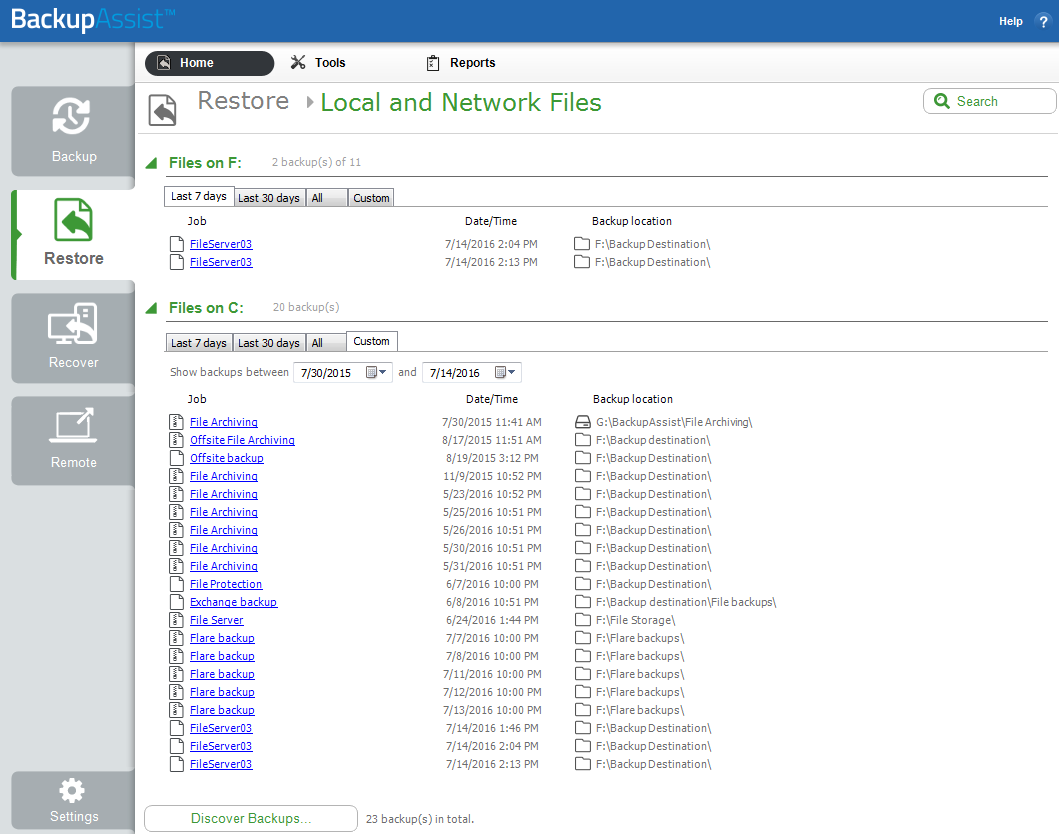Open Flare backup link dated 7/8/2016

pyautogui.click(x=222, y=656)
